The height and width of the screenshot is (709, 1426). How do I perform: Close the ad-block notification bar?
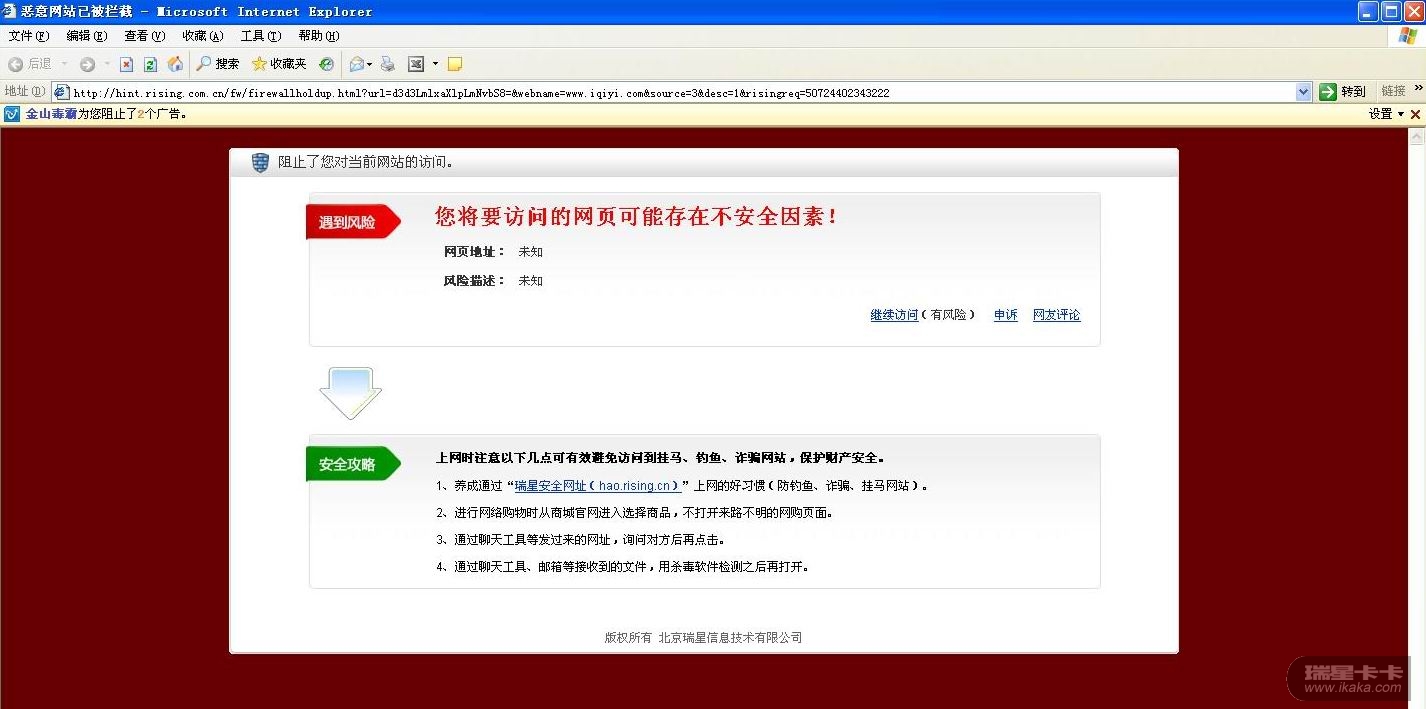tap(1415, 114)
